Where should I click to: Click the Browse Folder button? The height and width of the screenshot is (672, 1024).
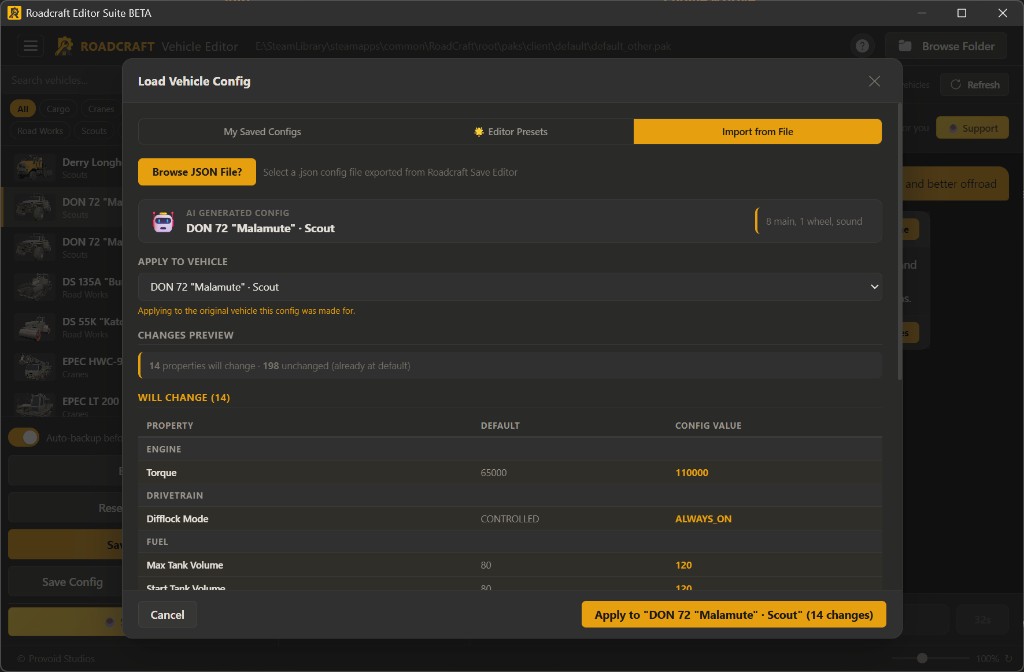946,46
